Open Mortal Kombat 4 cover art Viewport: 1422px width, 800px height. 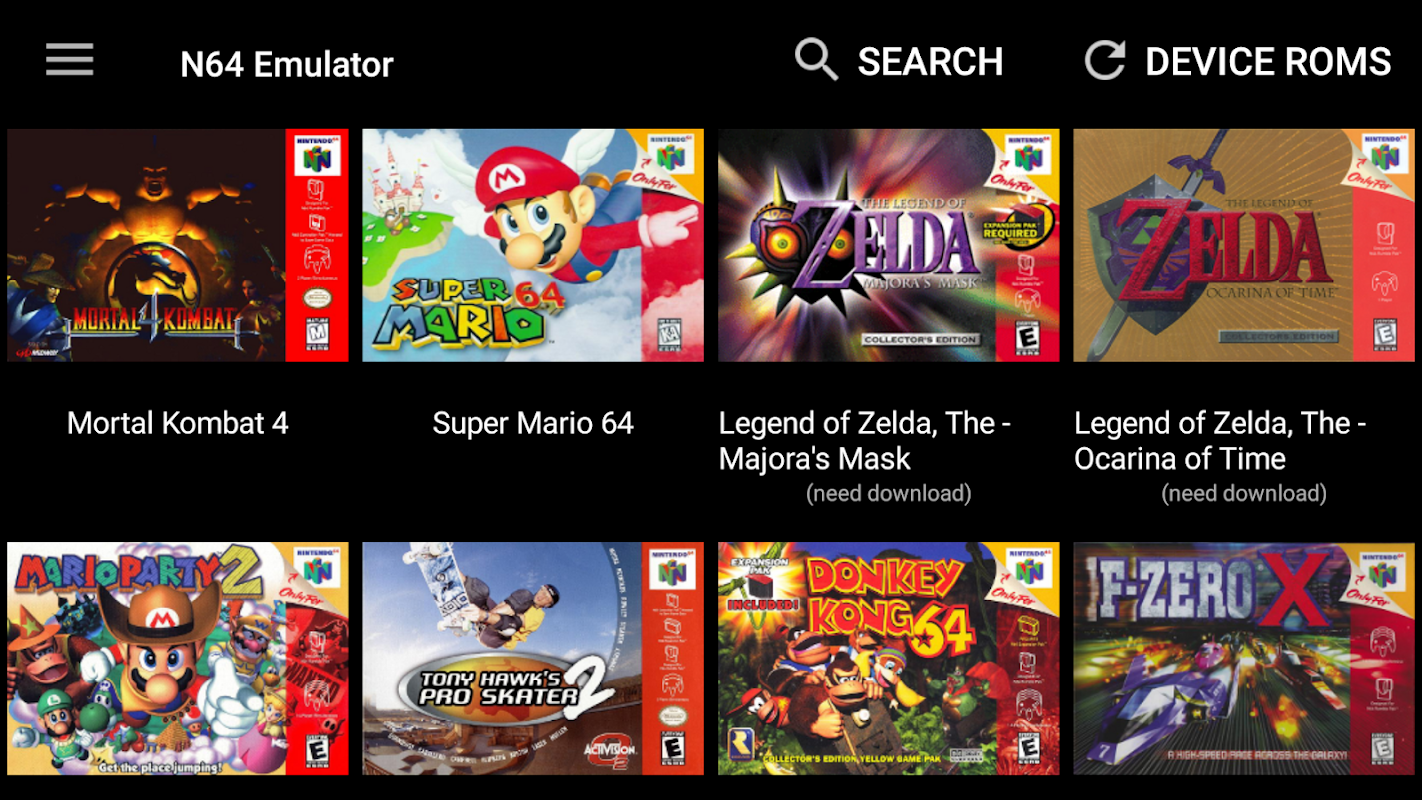click(178, 245)
